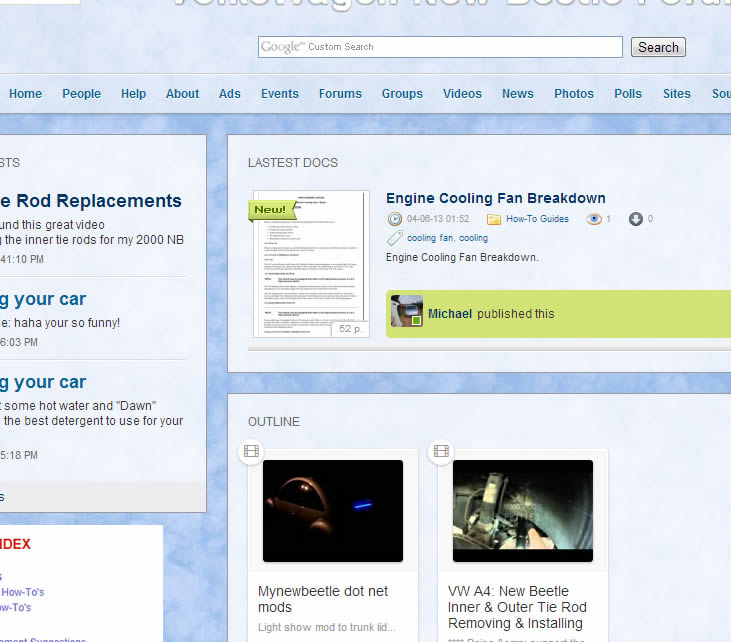This screenshot has height=642, width=731.
Task: Click the Michael author name link
Action: 450,314
